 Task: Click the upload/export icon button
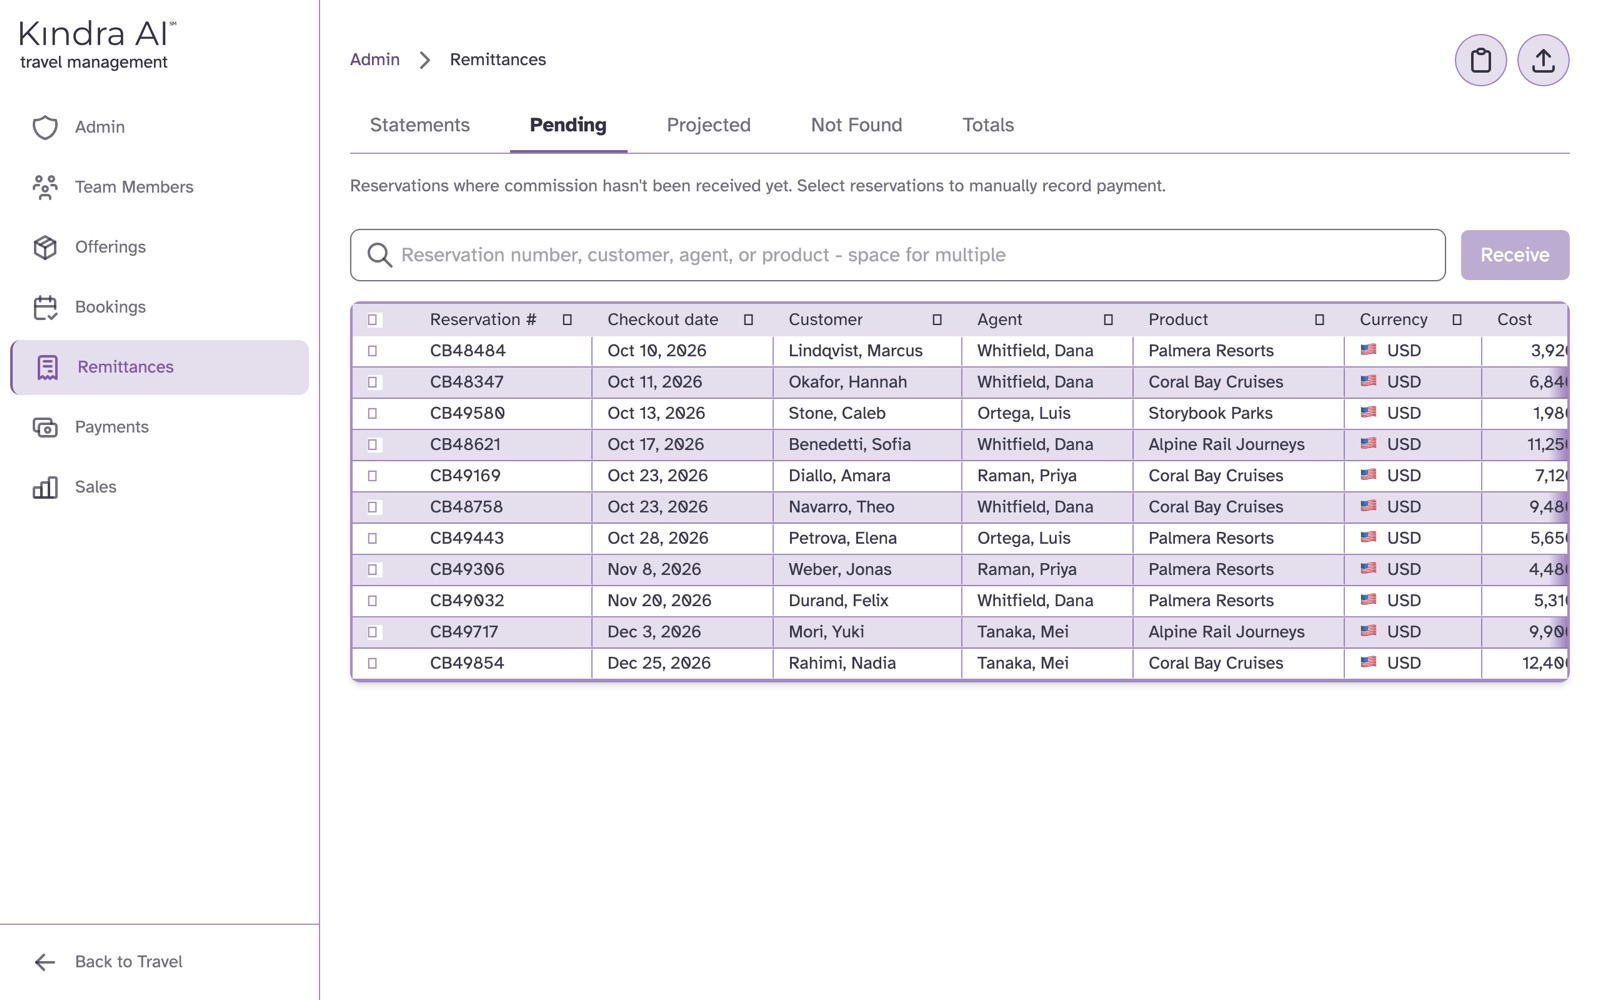[x=1543, y=60]
